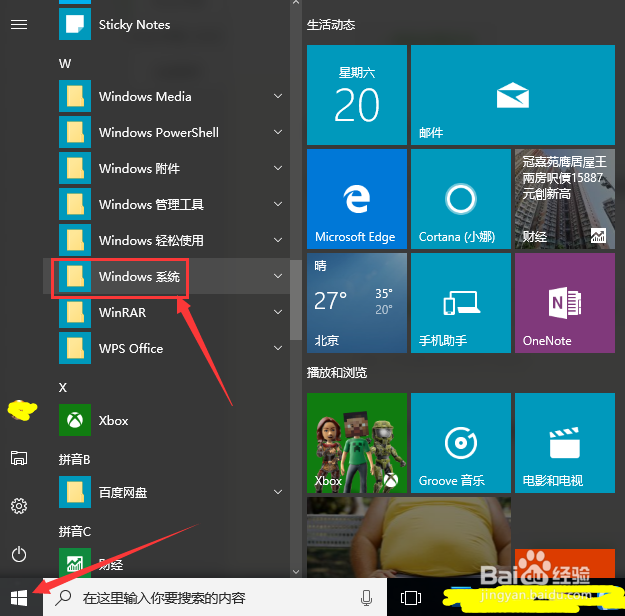625x616 pixels.
Task: Open the photo tile of the yellow shirt
Action: [409, 537]
